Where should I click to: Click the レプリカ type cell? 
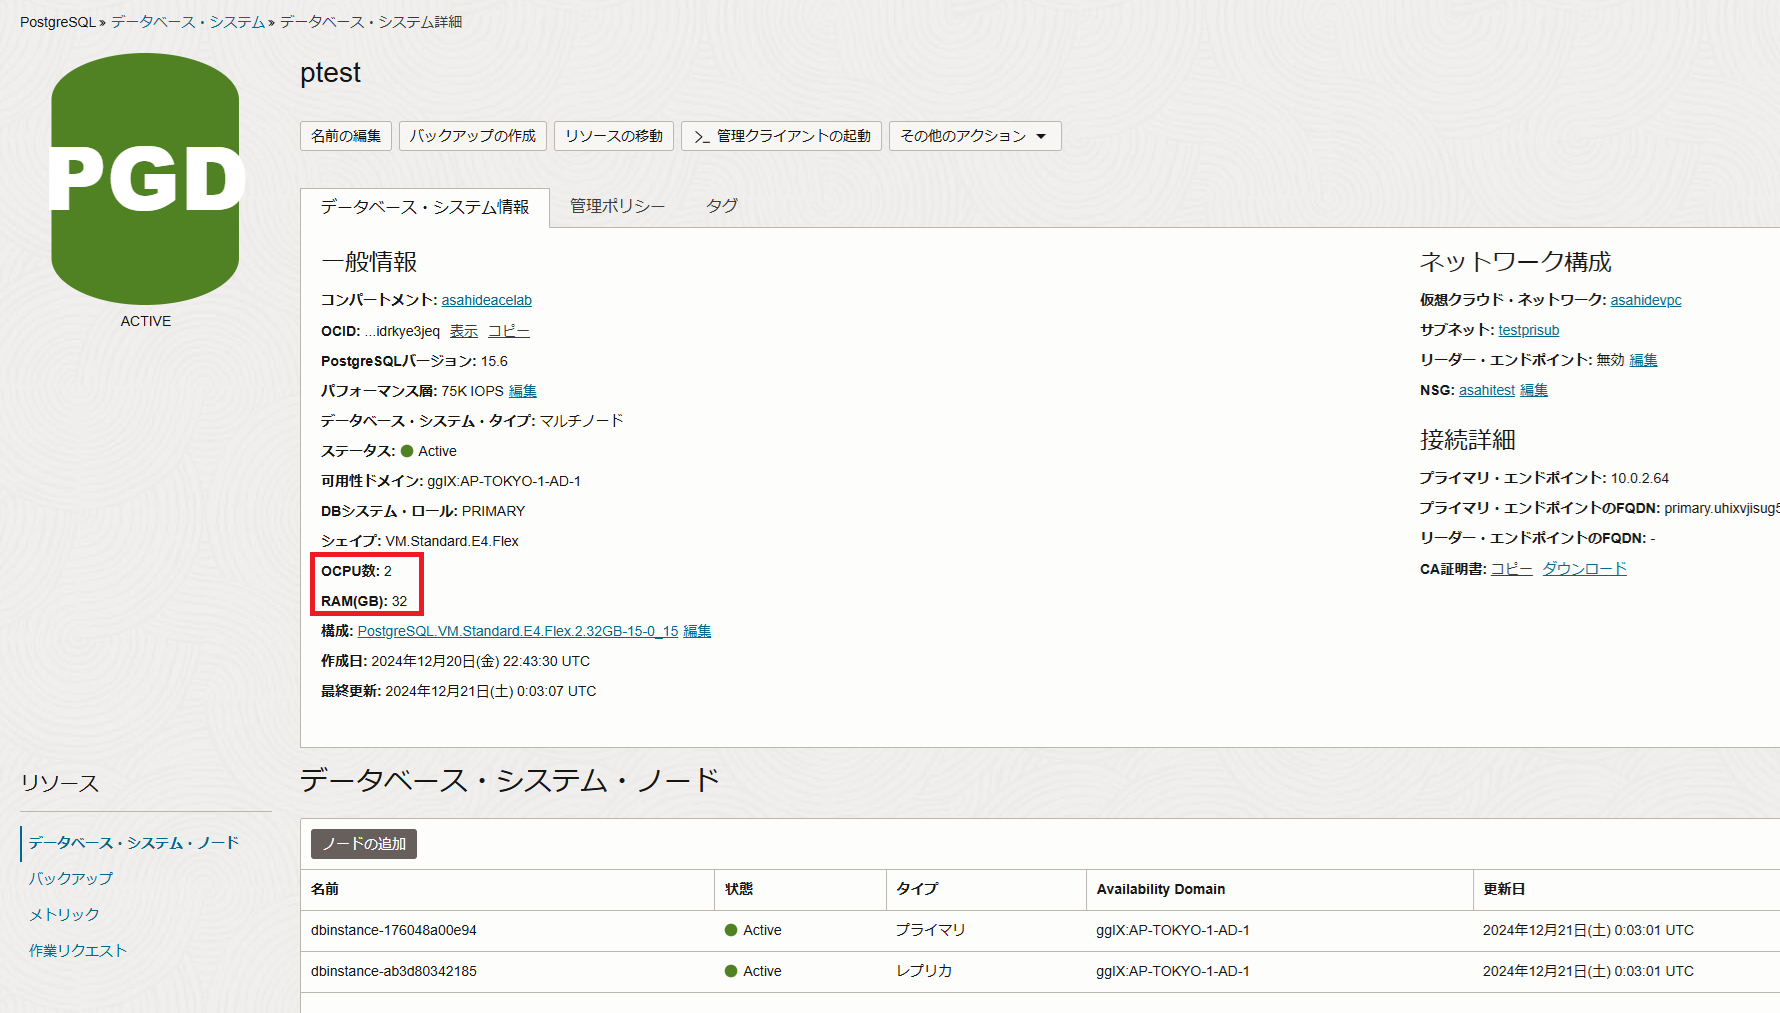(924, 971)
